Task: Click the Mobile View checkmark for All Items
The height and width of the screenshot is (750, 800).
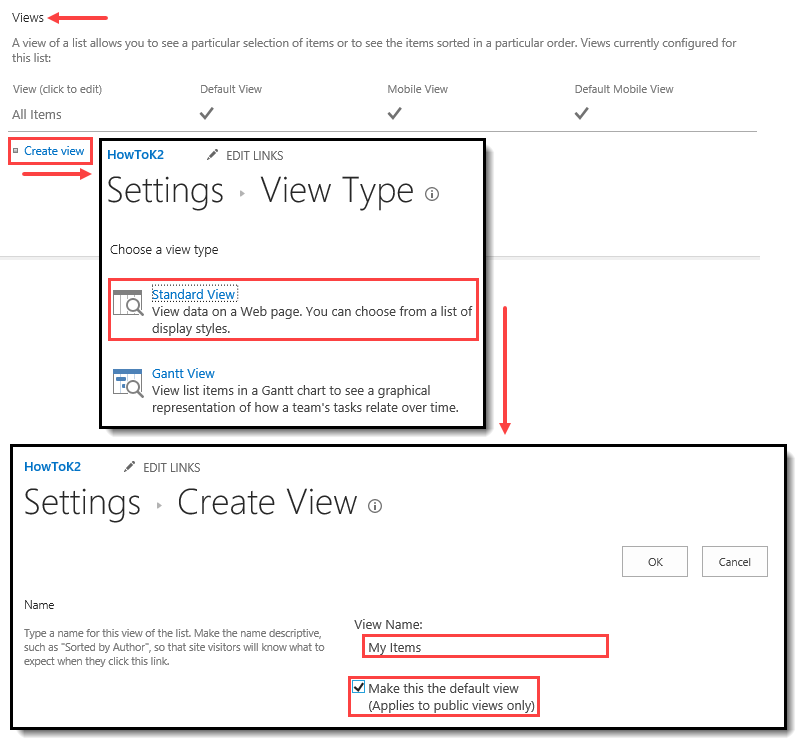Action: [394, 113]
